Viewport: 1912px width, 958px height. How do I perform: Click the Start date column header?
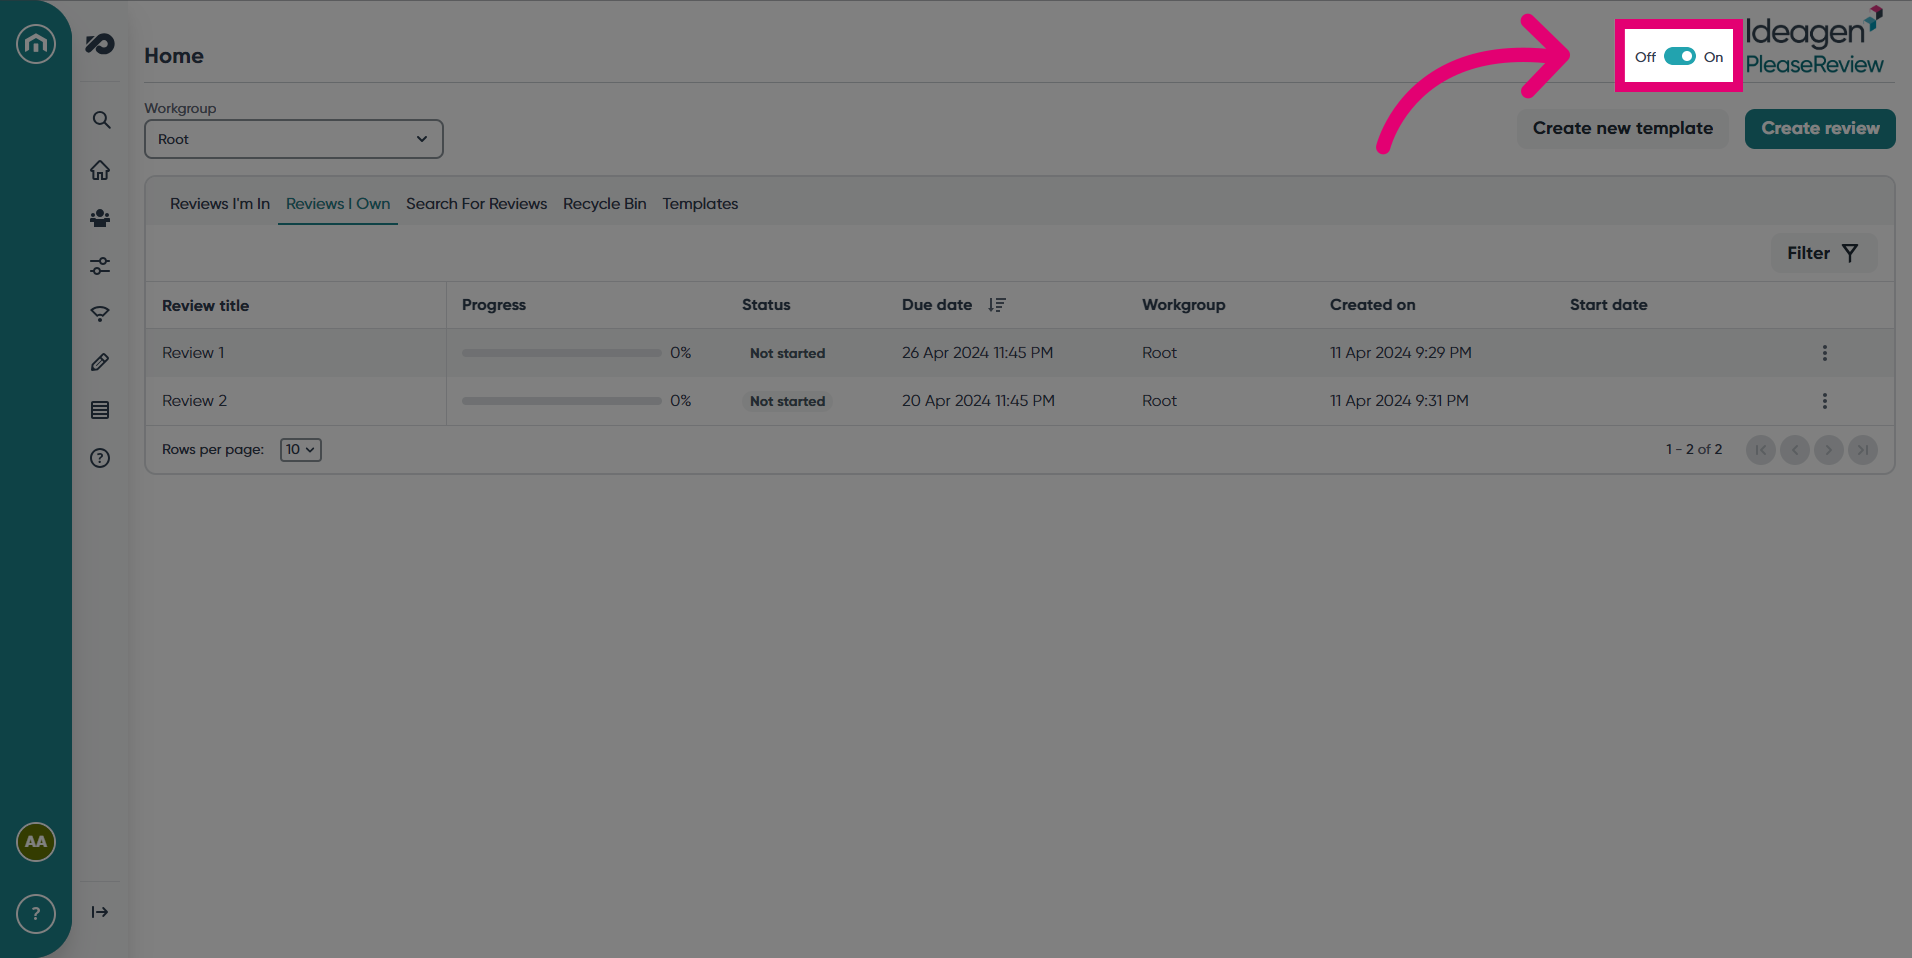1608,305
